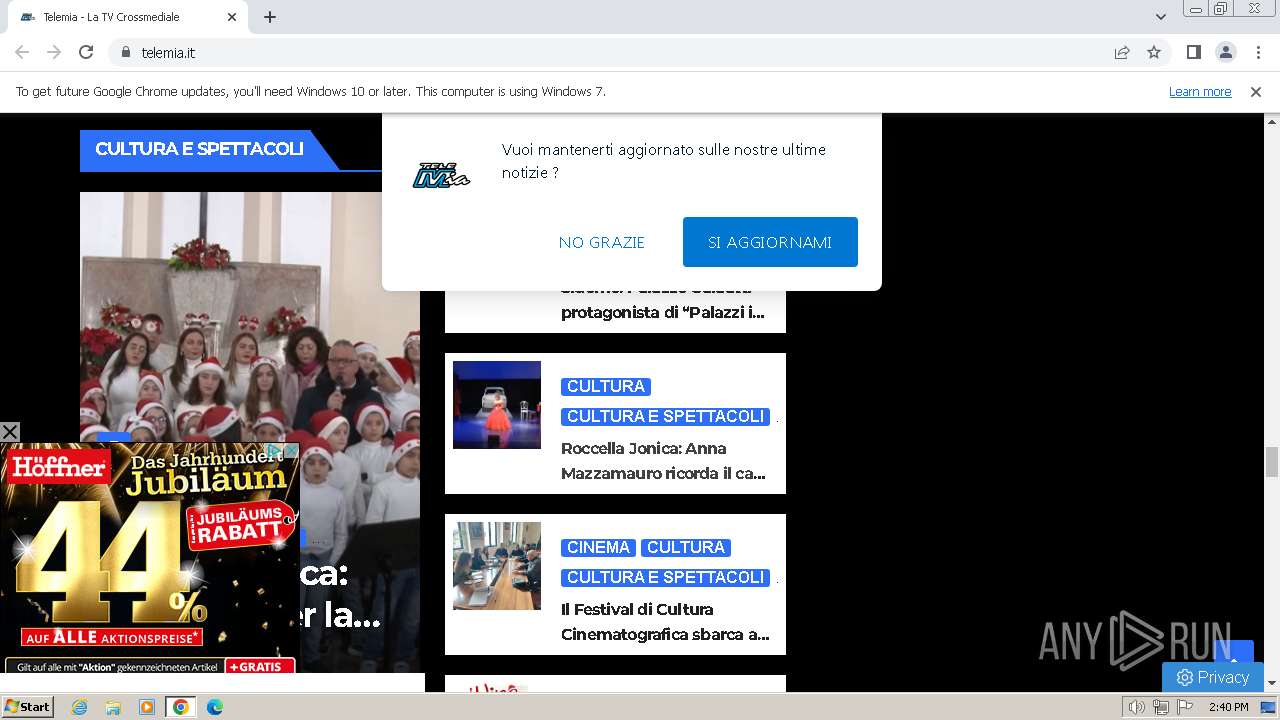
Task: Click the SI AGGIORNAMI button
Action: (770, 242)
